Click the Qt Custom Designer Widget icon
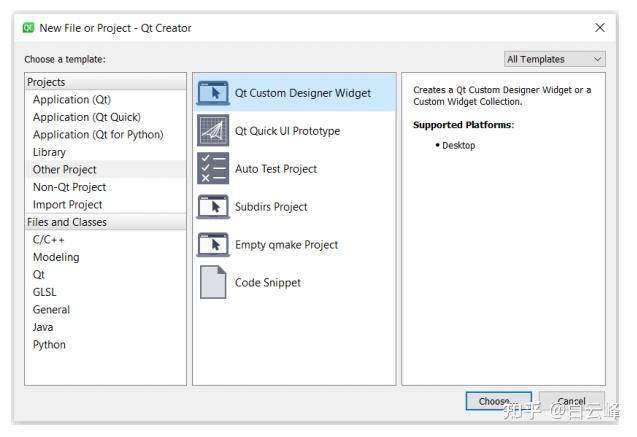Viewport: 637px width, 437px height. coord(213,93)
